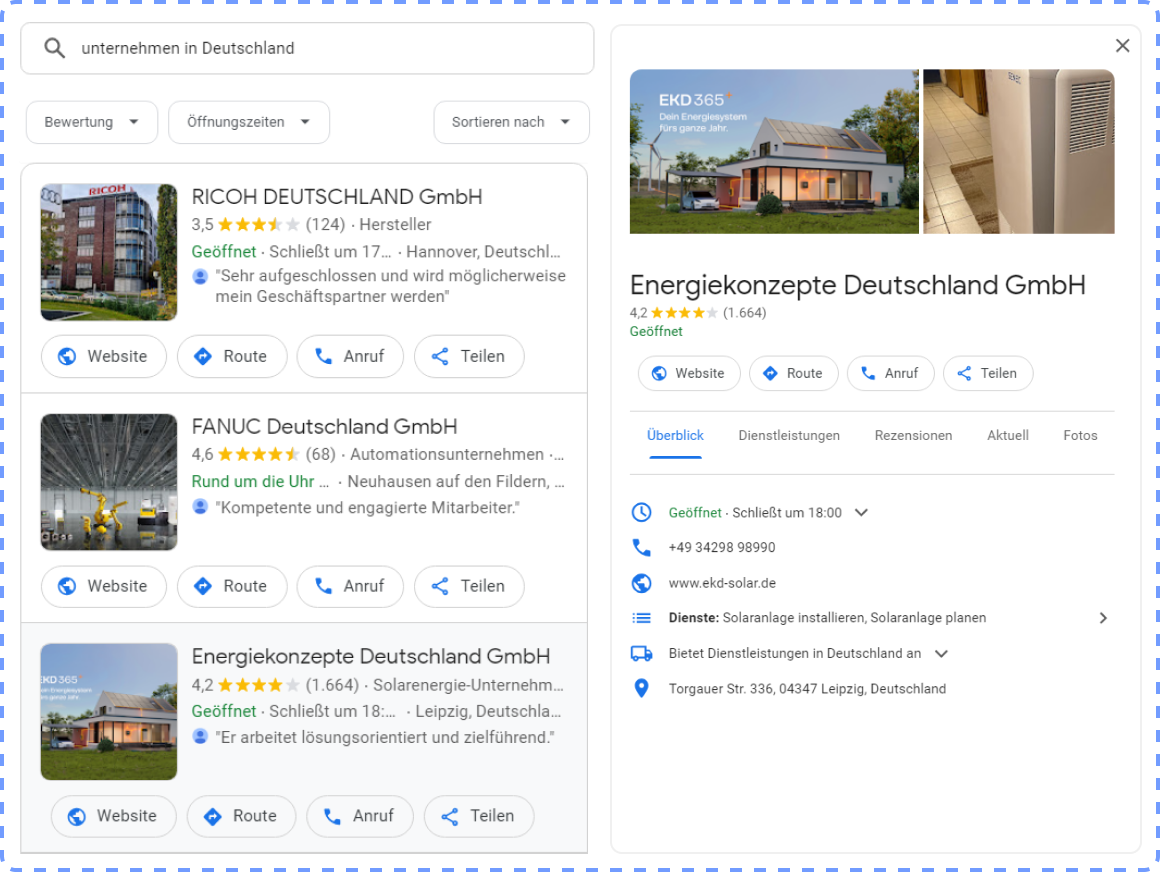Expand Dienste list with right chevron

(1103, 618)
